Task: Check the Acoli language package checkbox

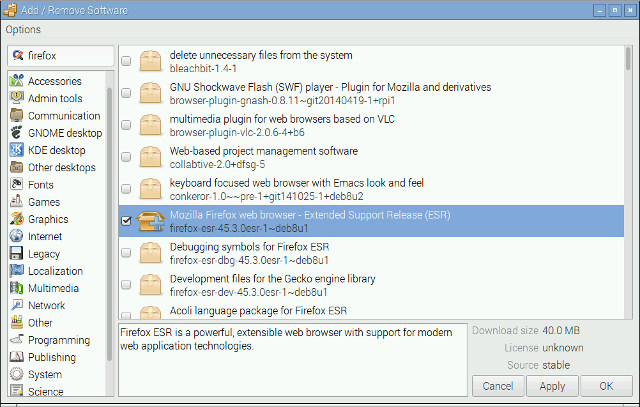Action: coord(126,316)
